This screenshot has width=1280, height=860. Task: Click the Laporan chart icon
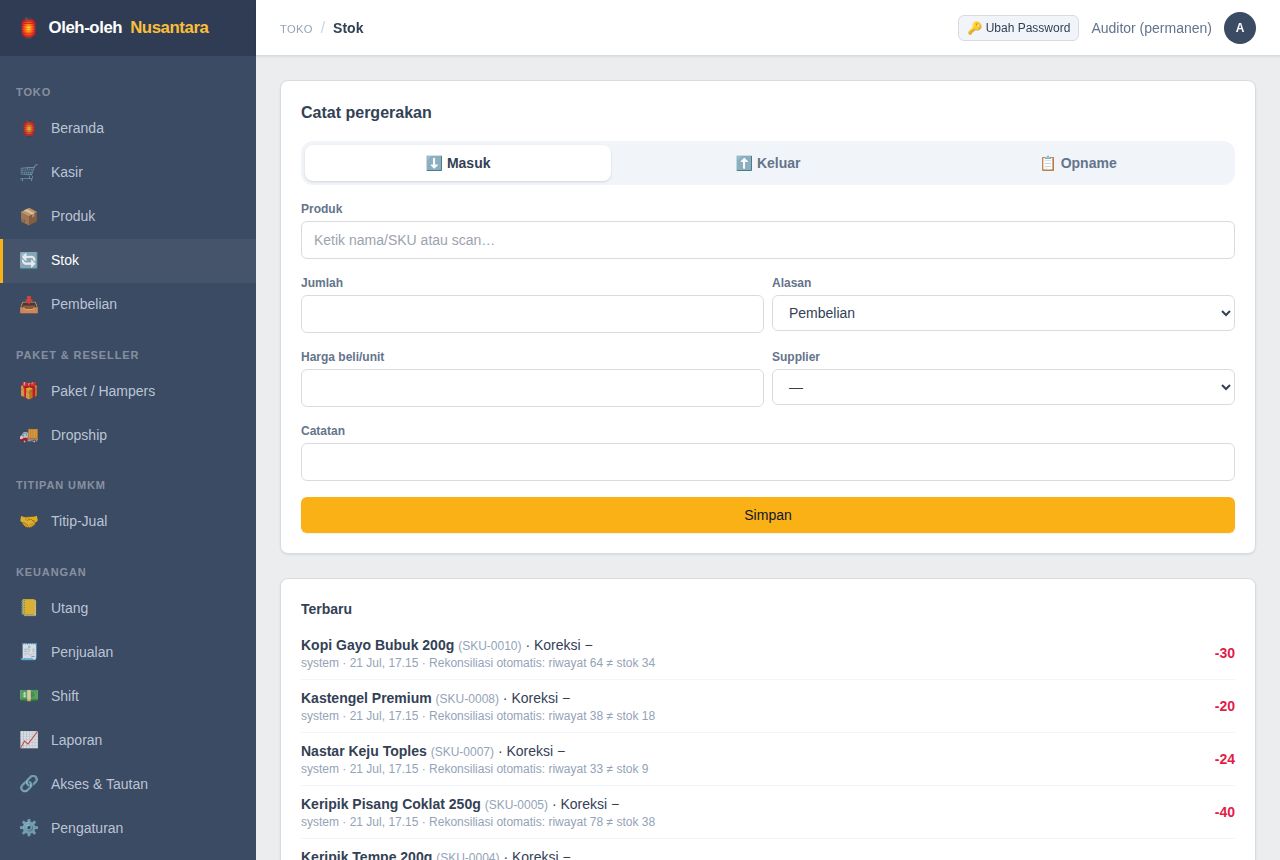[x=29, y=740]
